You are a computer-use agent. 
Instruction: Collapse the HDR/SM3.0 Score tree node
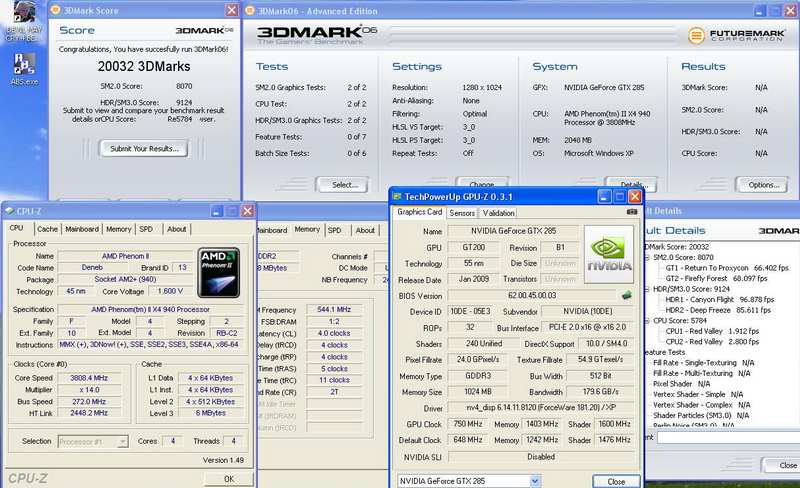(647, 289)
